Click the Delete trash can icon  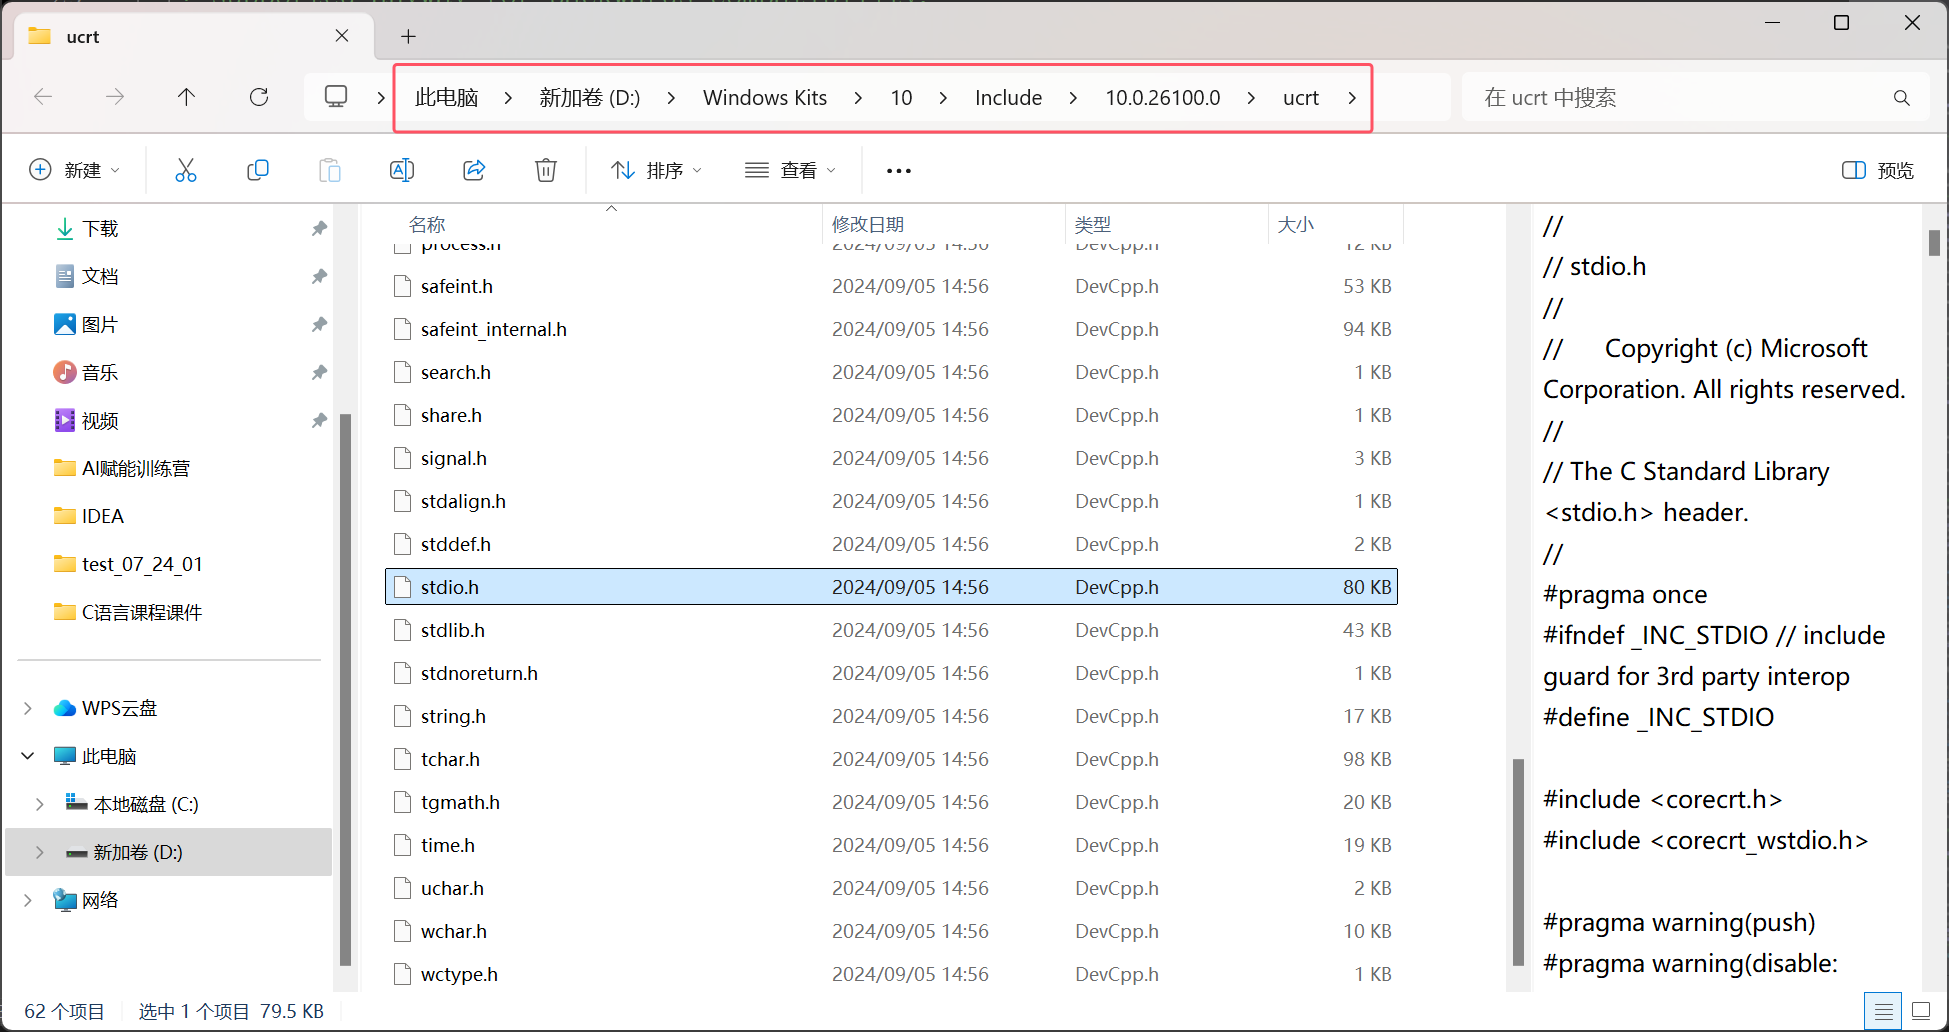(546, 170)
